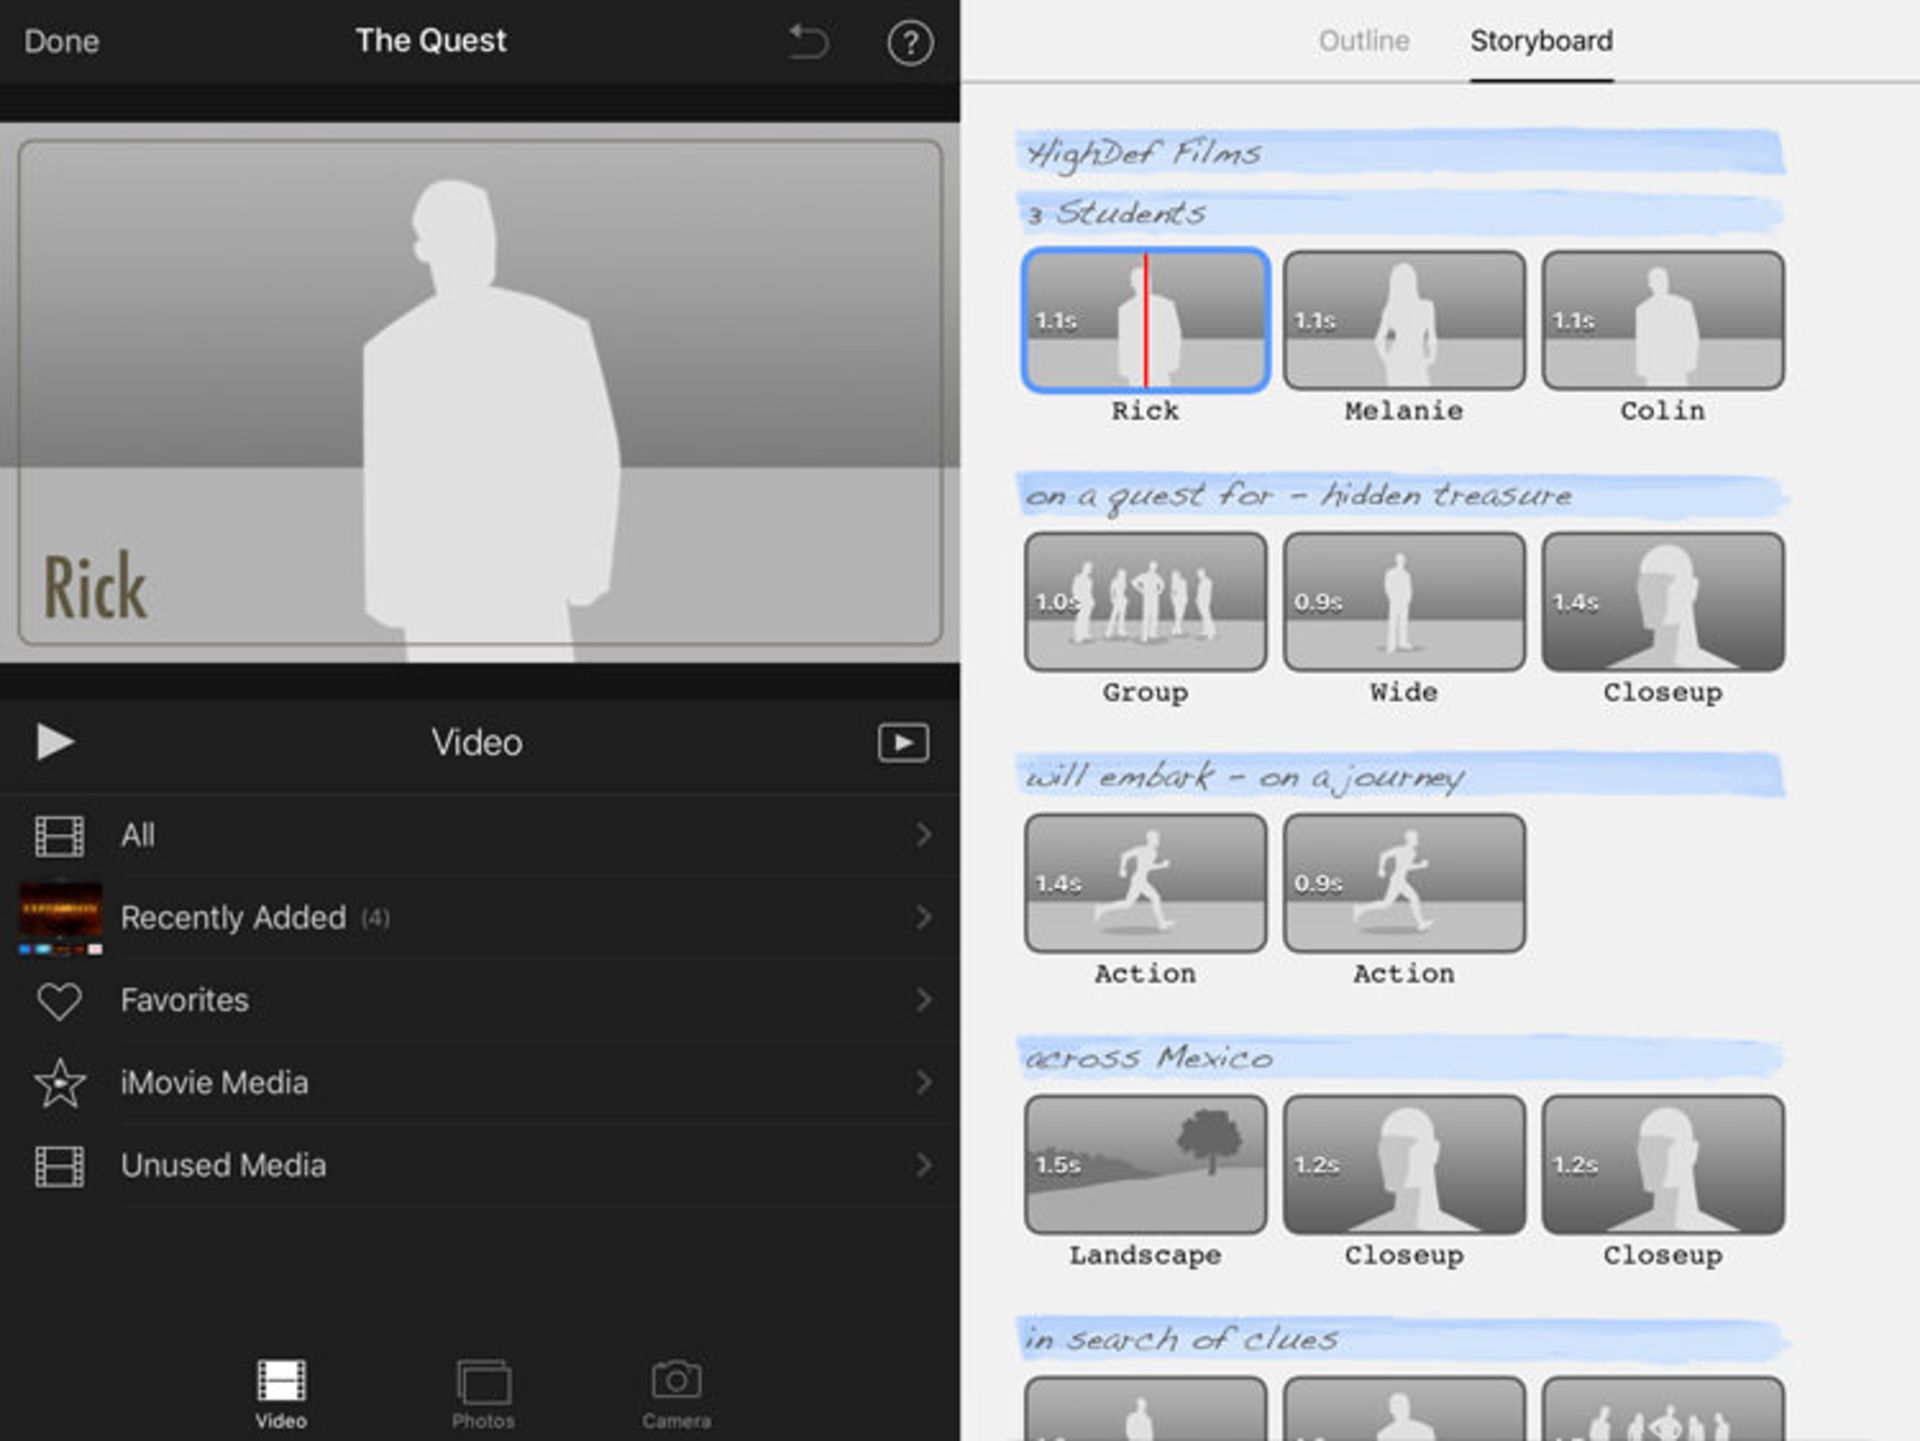The width and height of the screenshot is (1920, 1441).
Task: Tap the undo arrow icon
Action: (806, 42)
